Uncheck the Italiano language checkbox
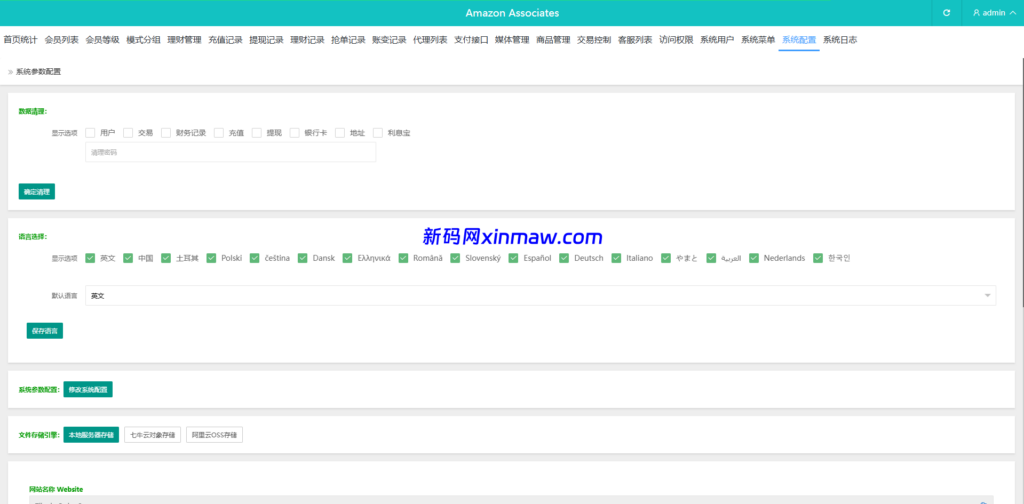 tap(616, 258)
